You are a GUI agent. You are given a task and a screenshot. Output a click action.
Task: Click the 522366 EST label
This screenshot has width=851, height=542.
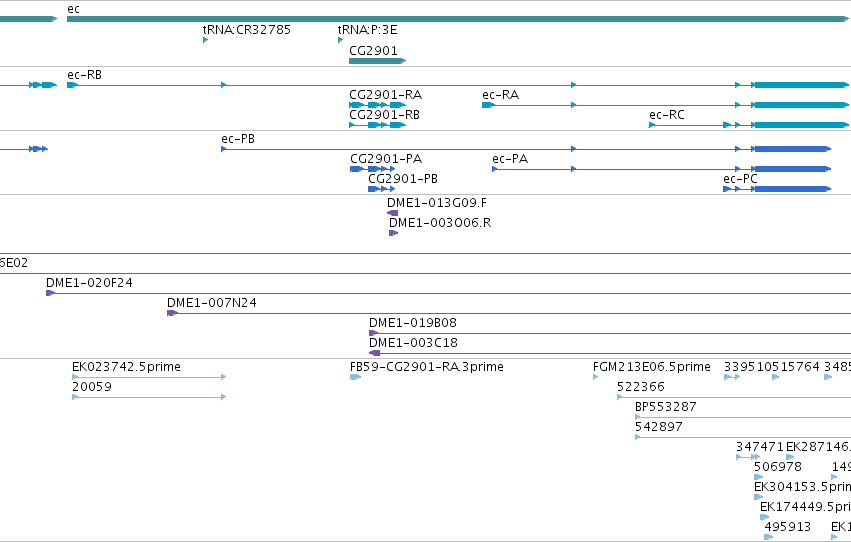click(x=640, y=387)
